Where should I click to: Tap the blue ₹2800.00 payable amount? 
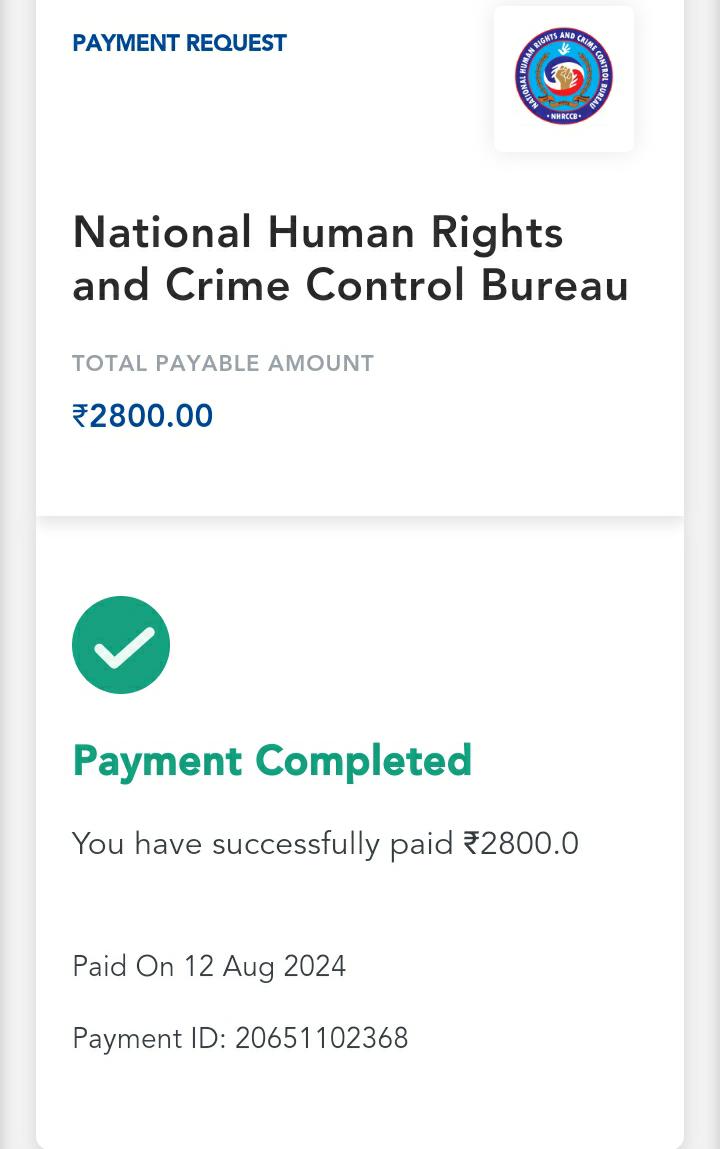(x=143, y=415)
